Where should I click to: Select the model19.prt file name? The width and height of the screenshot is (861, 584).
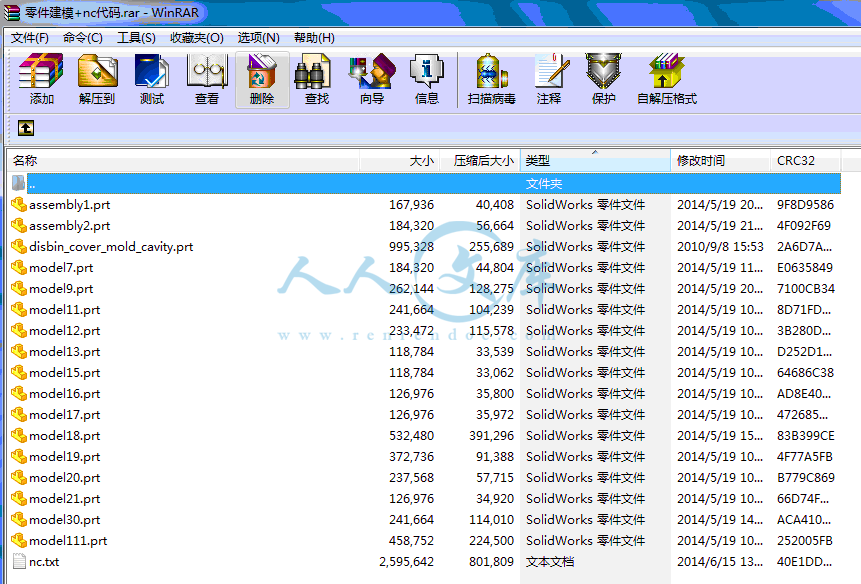click(x=65, y=457)
